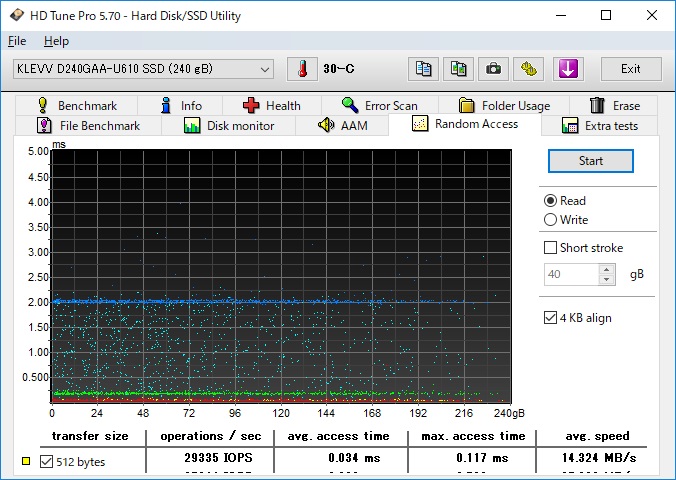Expand the KLEVV SSD drive dropdown
676x480 pixels.
(265, 69)
